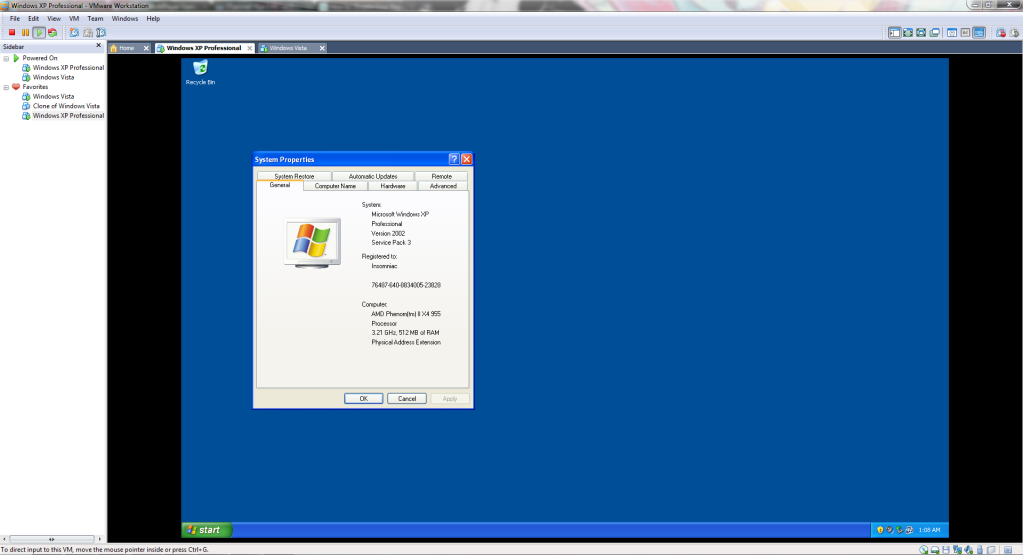The image size is (1023, 555).
Task: Select the General tab in System Properties
Action: click(280, 185)
